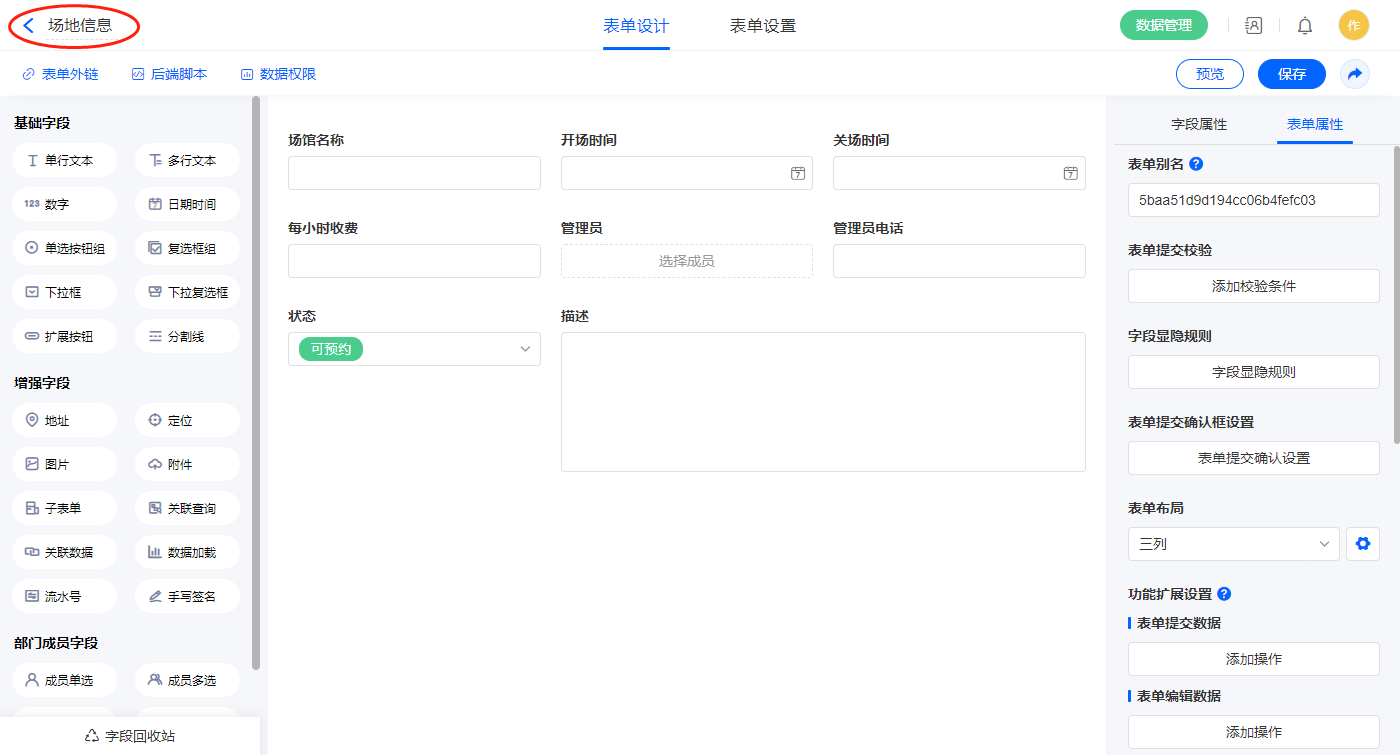Open the 表单外链 link
Image resolution: width=1400 pixels, height=755 pixels.
pyautogui.click(x=61, y=74)
